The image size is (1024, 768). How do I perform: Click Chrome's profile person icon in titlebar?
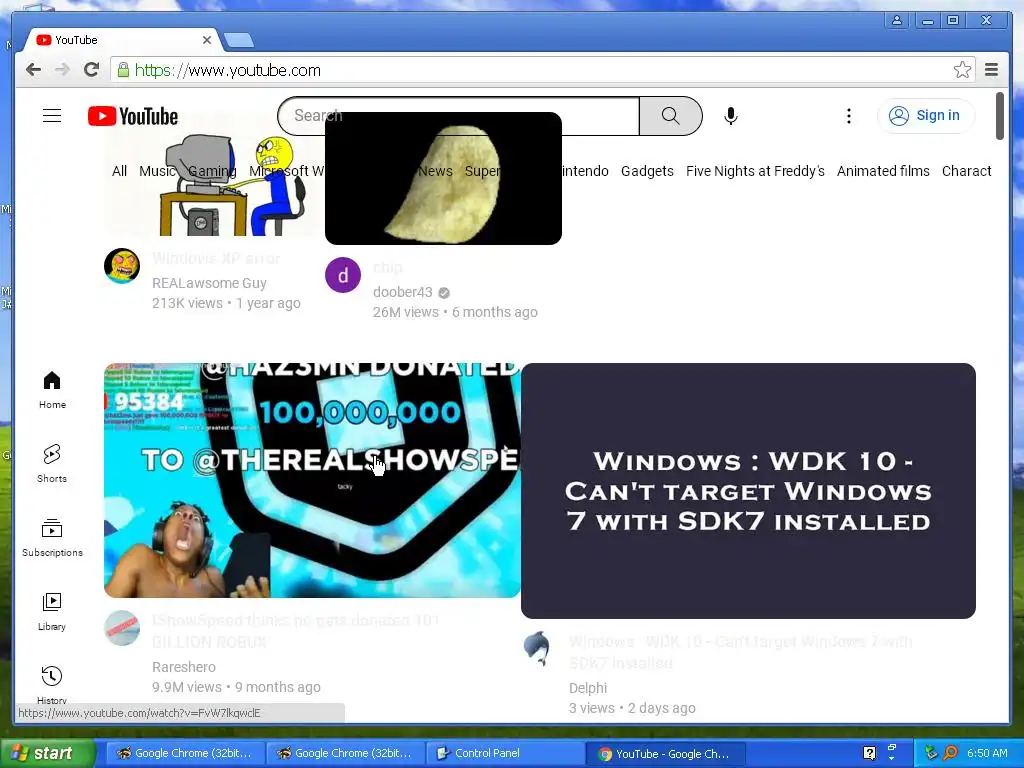(897, 20)
